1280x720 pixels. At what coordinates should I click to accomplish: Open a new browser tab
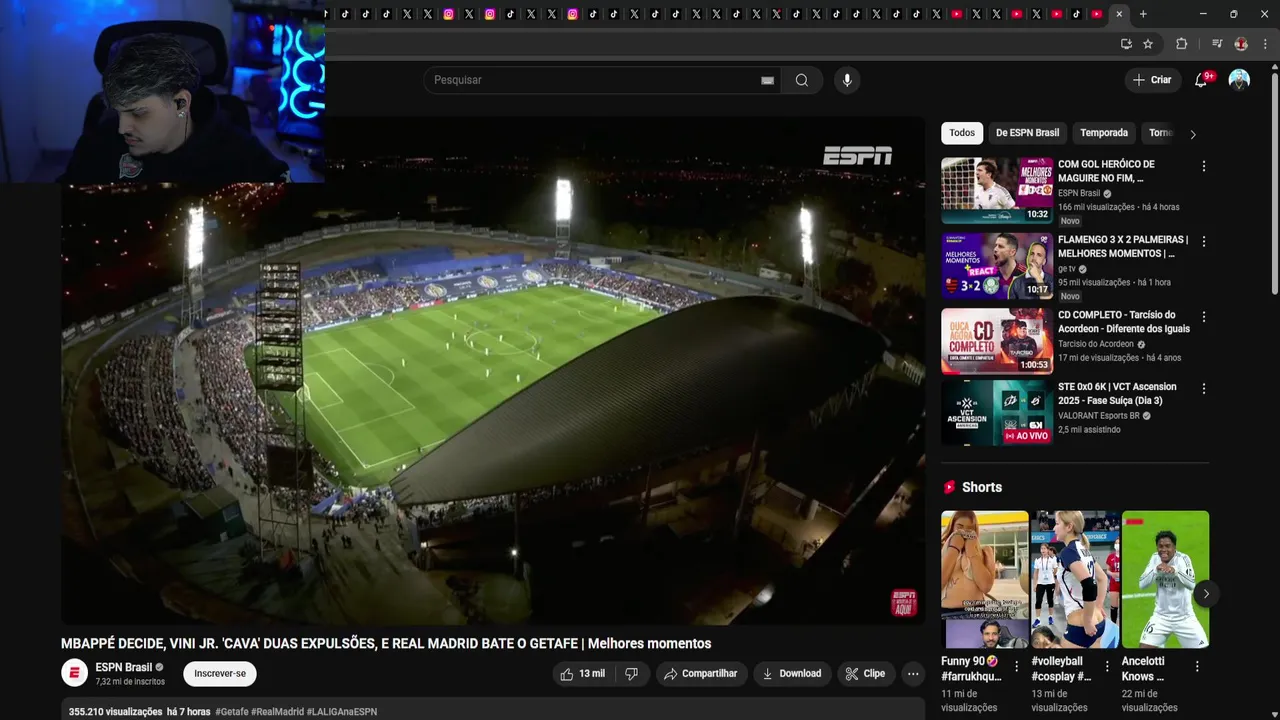click(x=1143, y=14)
